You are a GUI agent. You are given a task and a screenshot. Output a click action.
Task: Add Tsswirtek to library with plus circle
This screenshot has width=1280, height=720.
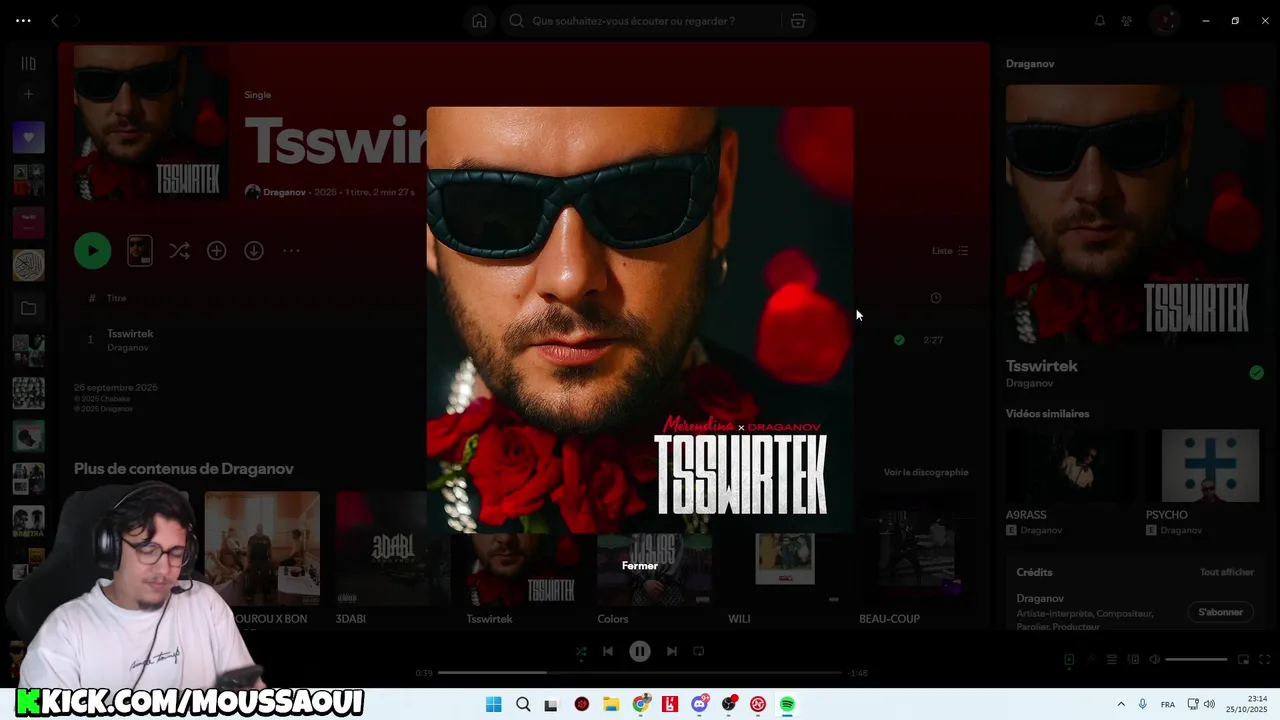click(x=217, y=251)
